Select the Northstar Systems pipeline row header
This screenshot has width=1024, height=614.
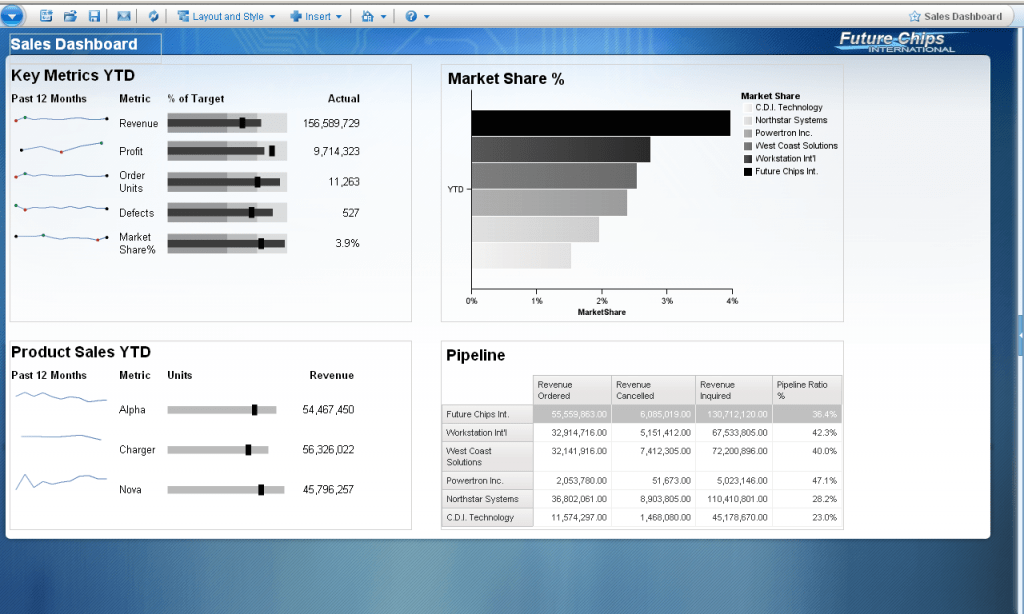coord(487,499)
